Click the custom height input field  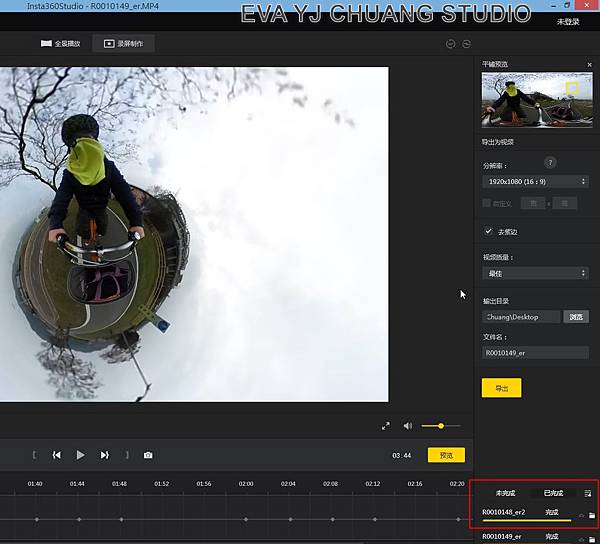pyautogui.click(x=564, y=204)
